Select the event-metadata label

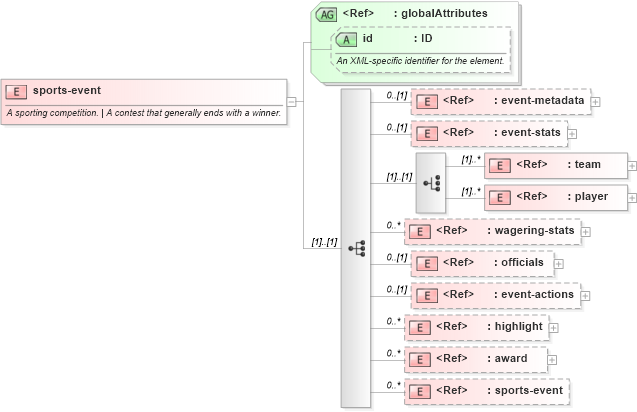point(542,100)
